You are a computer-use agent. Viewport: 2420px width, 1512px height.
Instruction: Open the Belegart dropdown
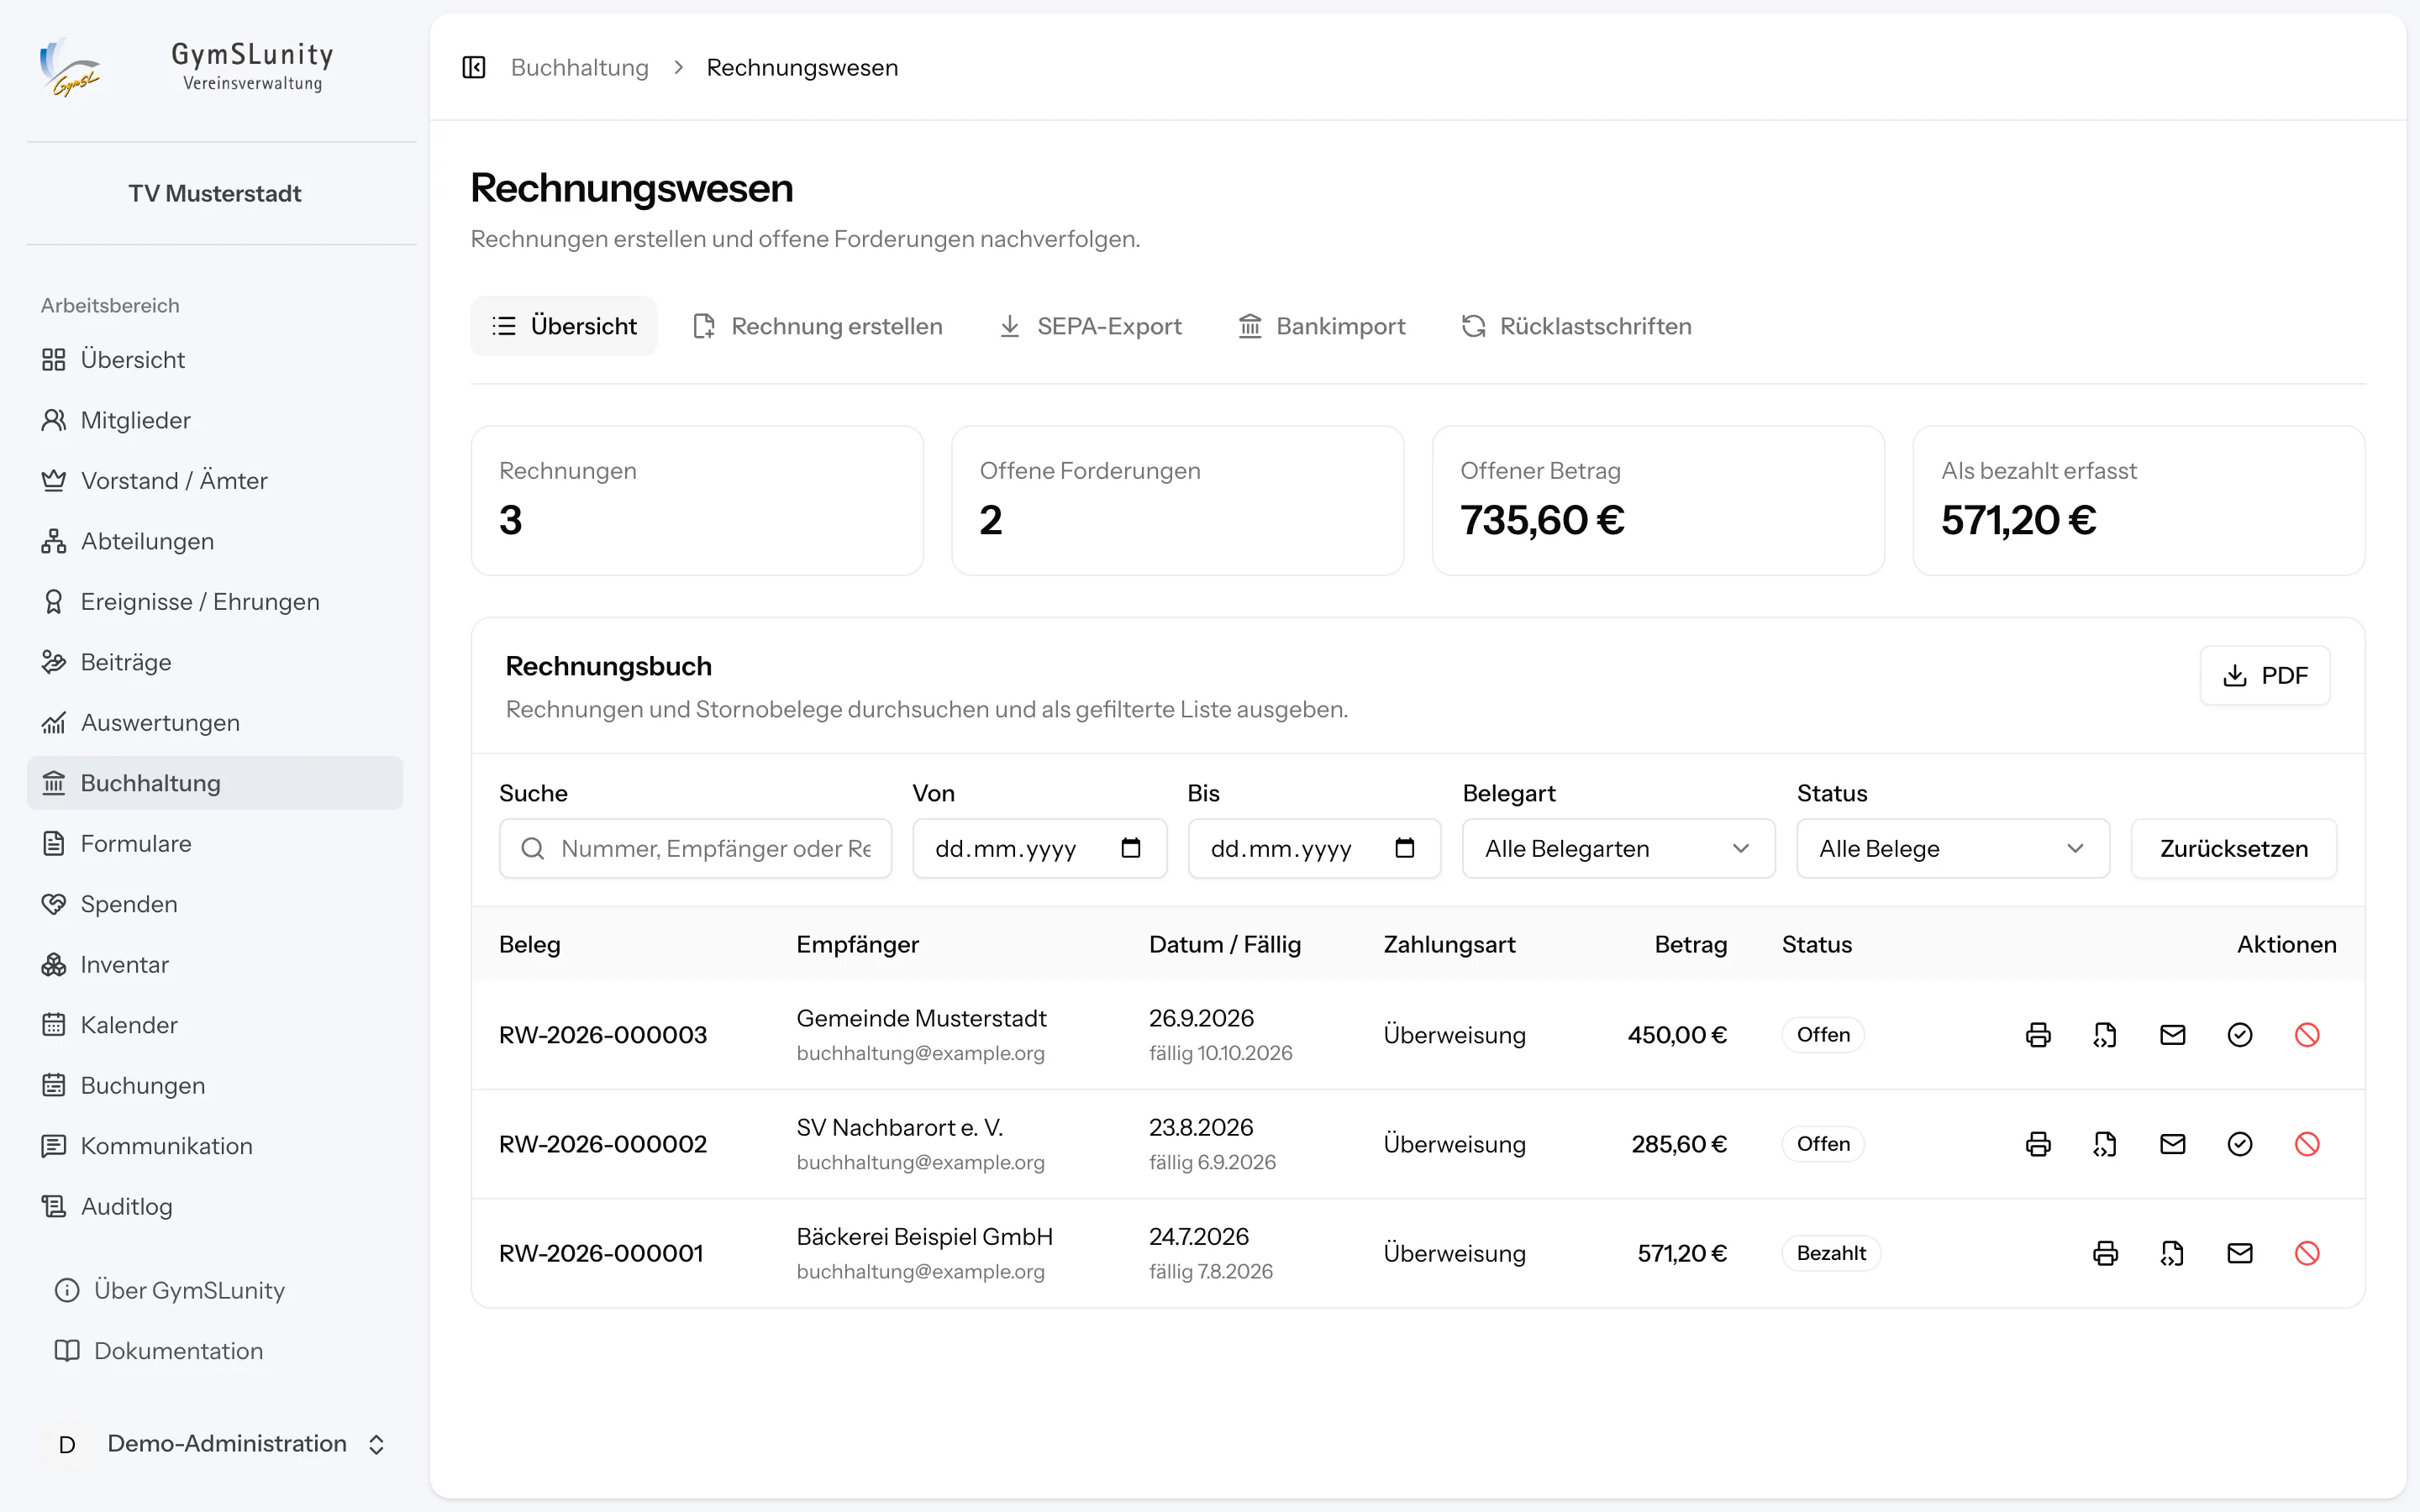[x=1618, y=848]
